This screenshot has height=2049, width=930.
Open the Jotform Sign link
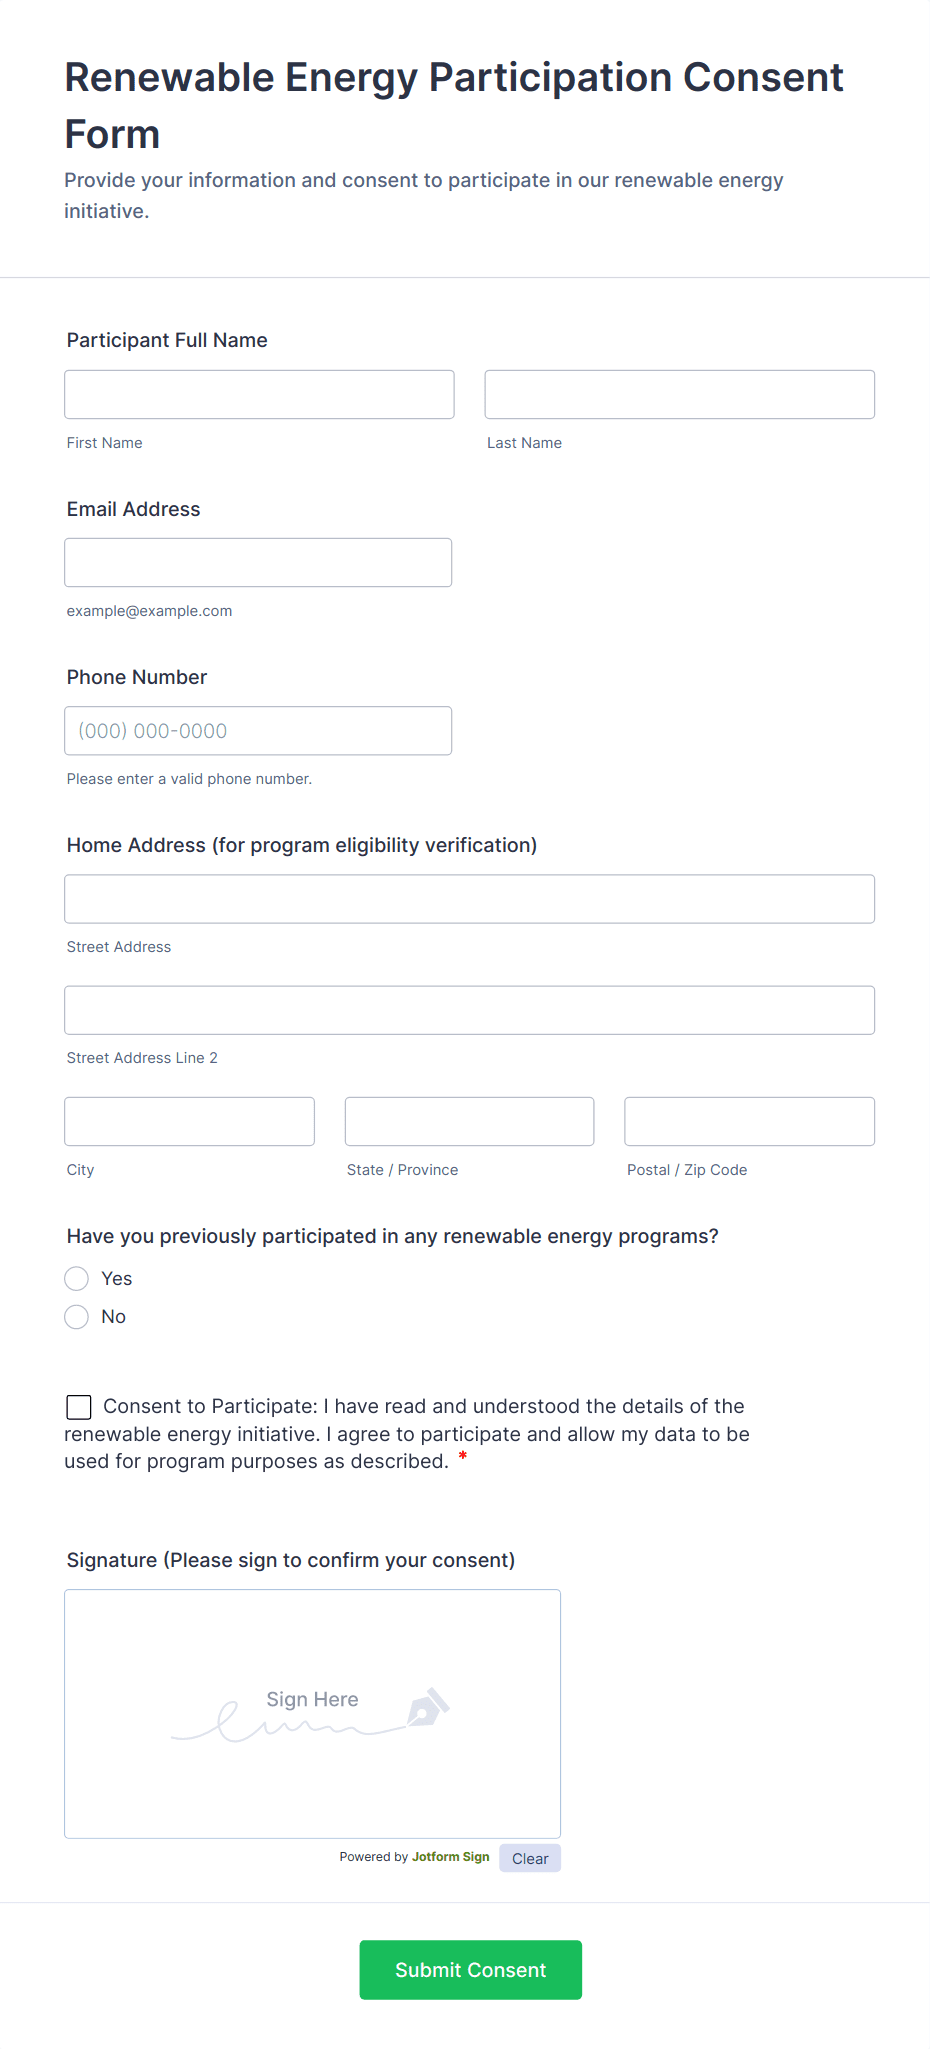(450, 1857)
